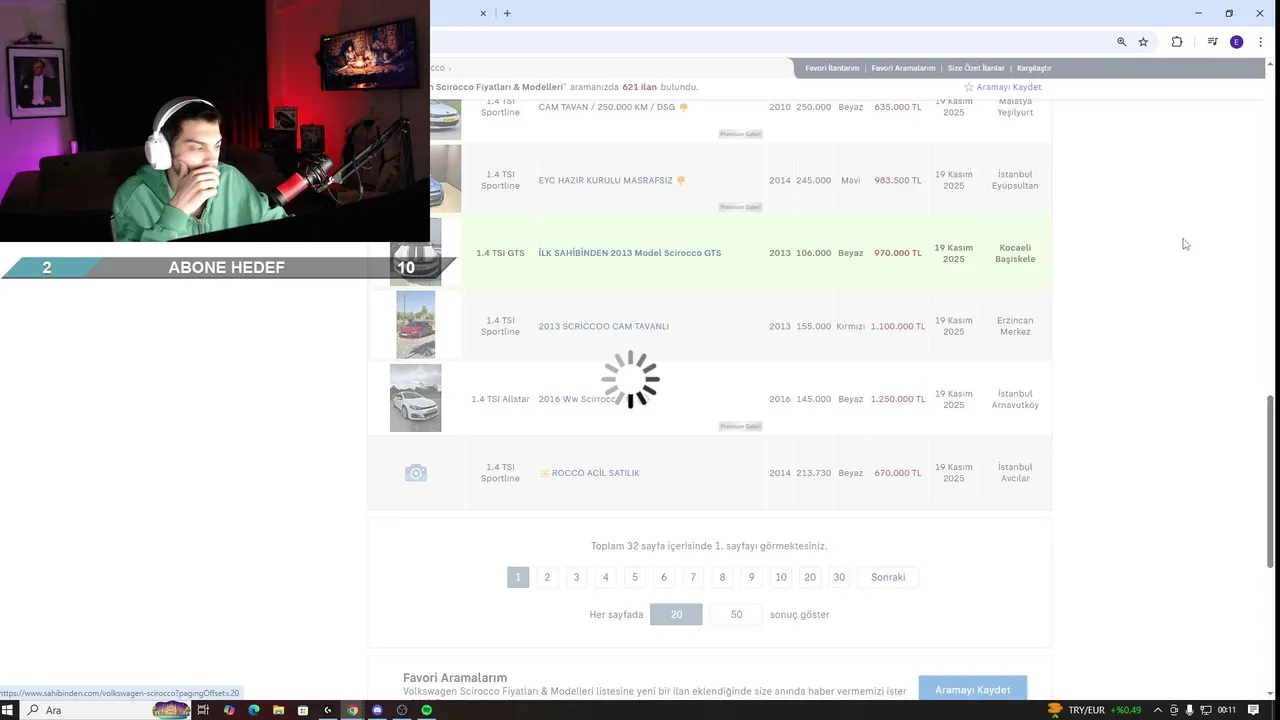Open the notification center icon

pyautogui.click(x=1253, y=710)
